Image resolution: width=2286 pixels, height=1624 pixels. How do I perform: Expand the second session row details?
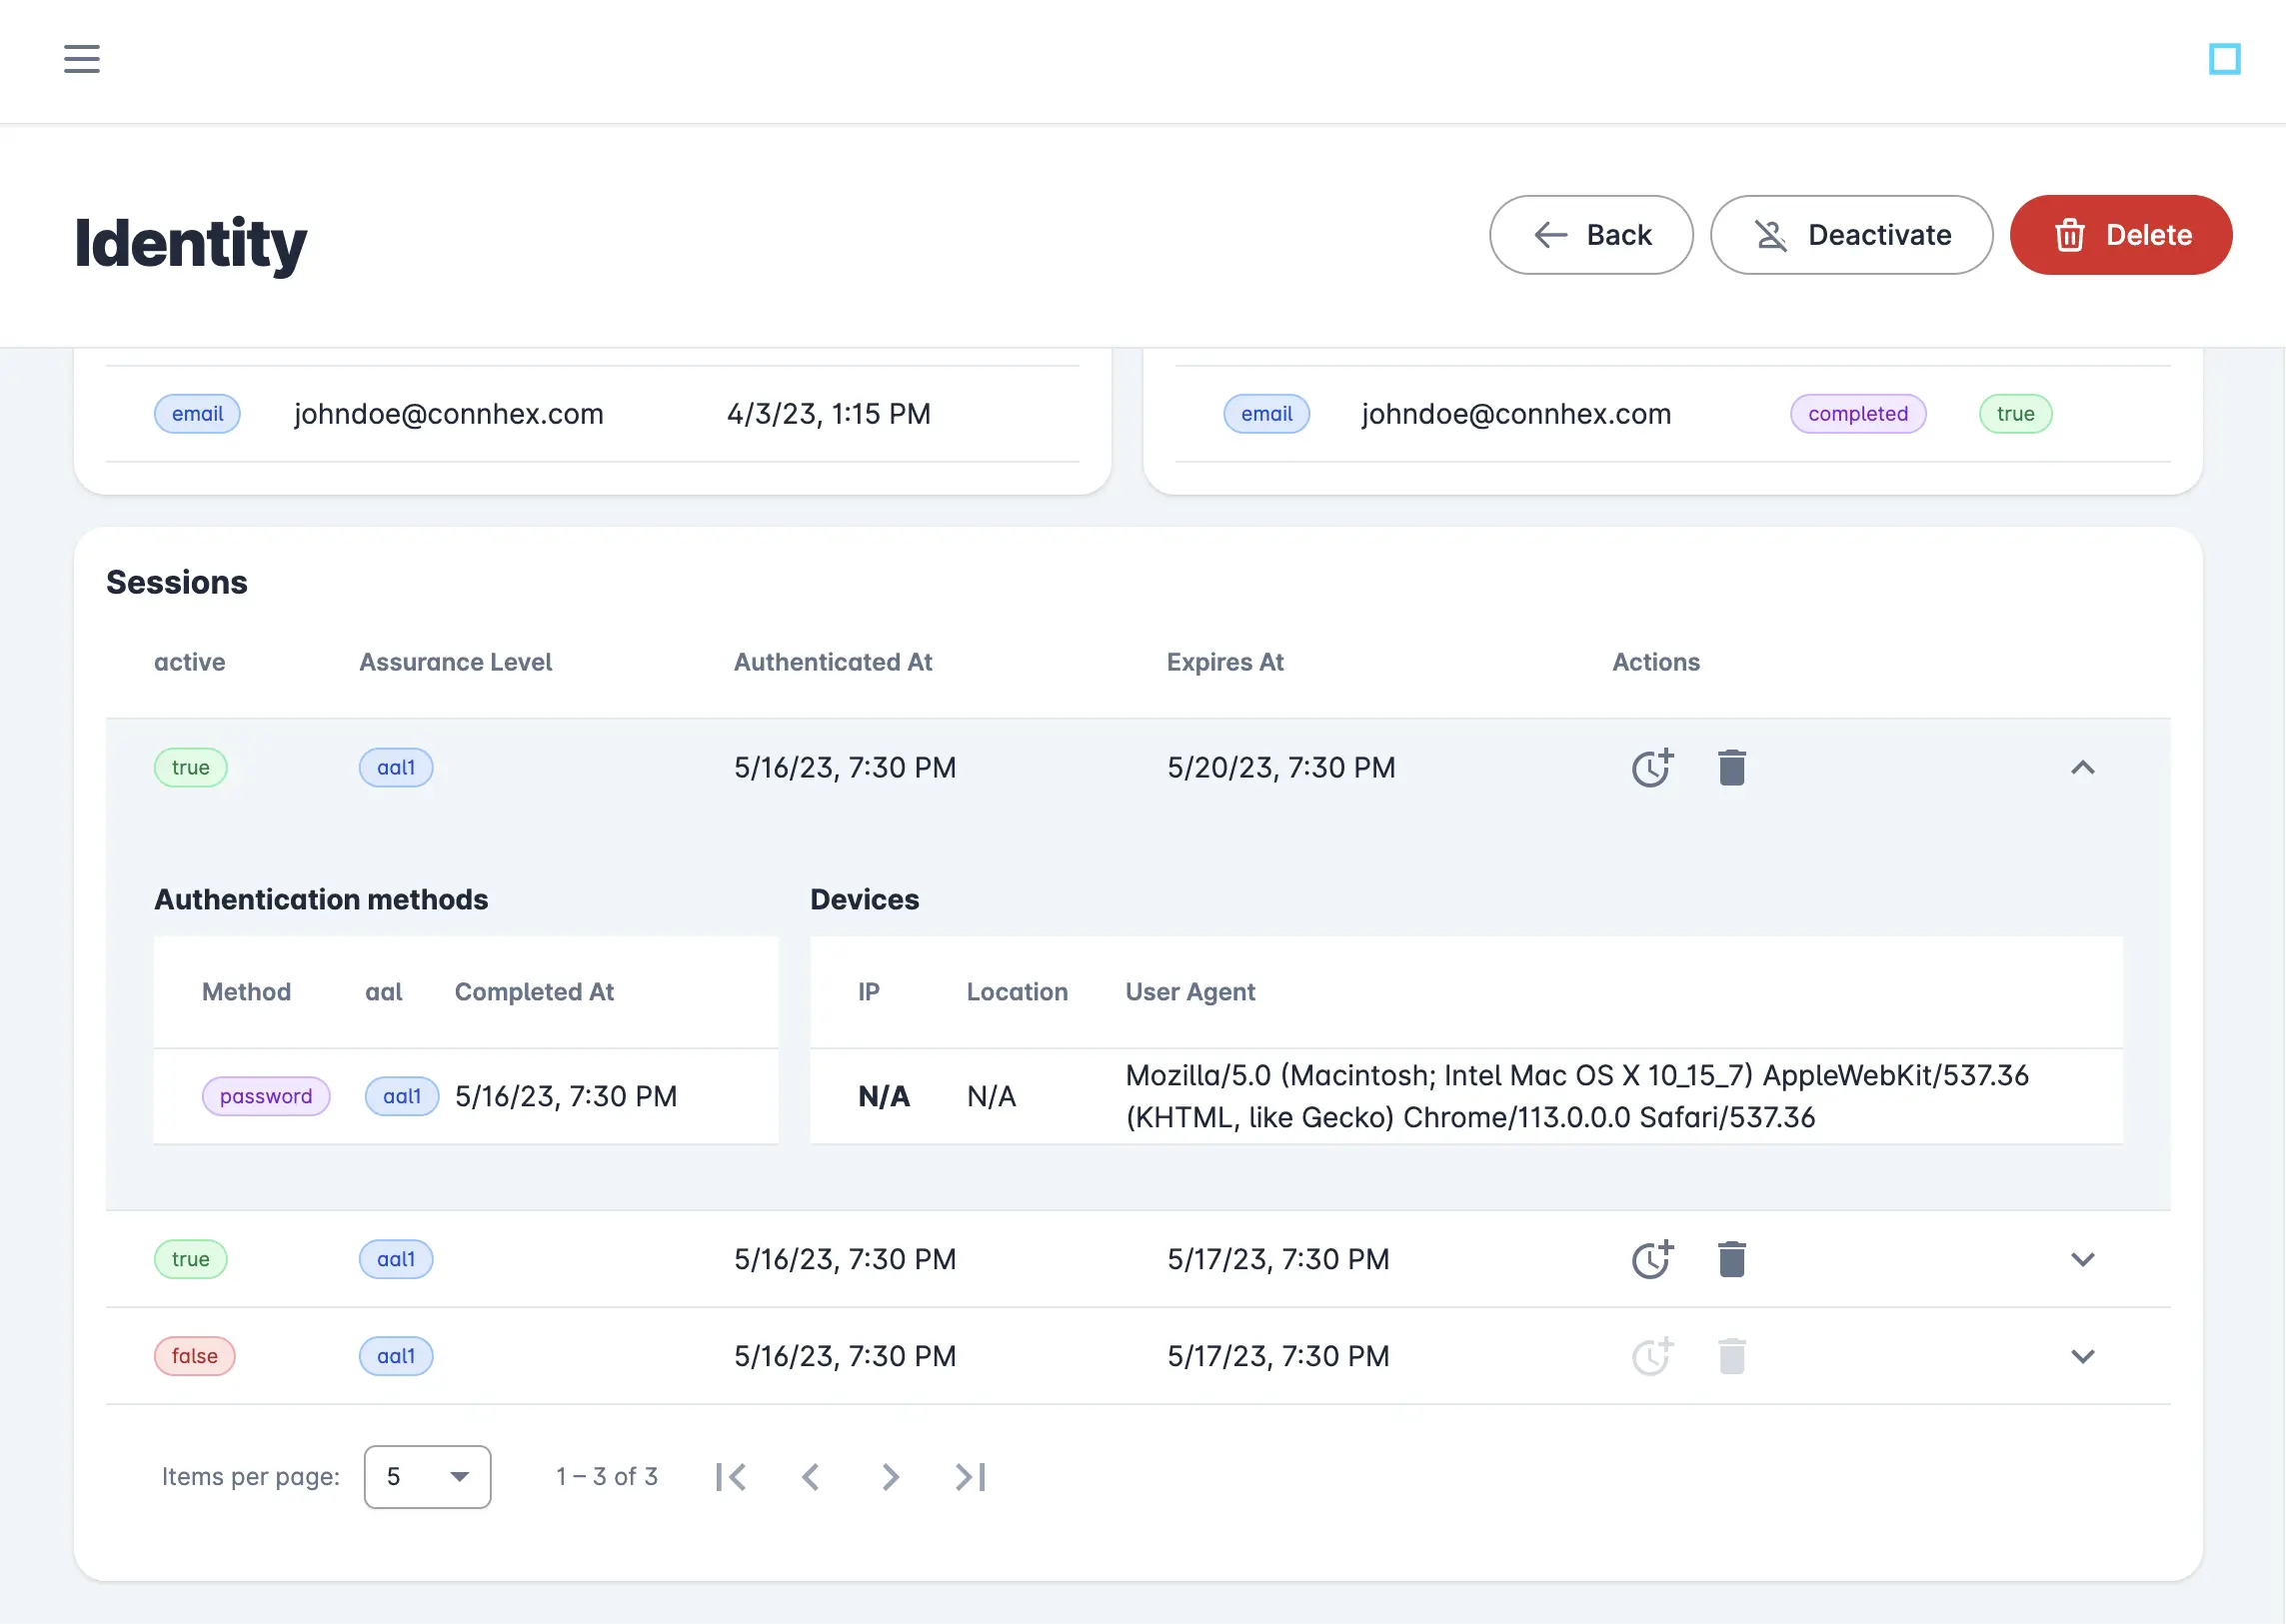pos(2084,1259)
